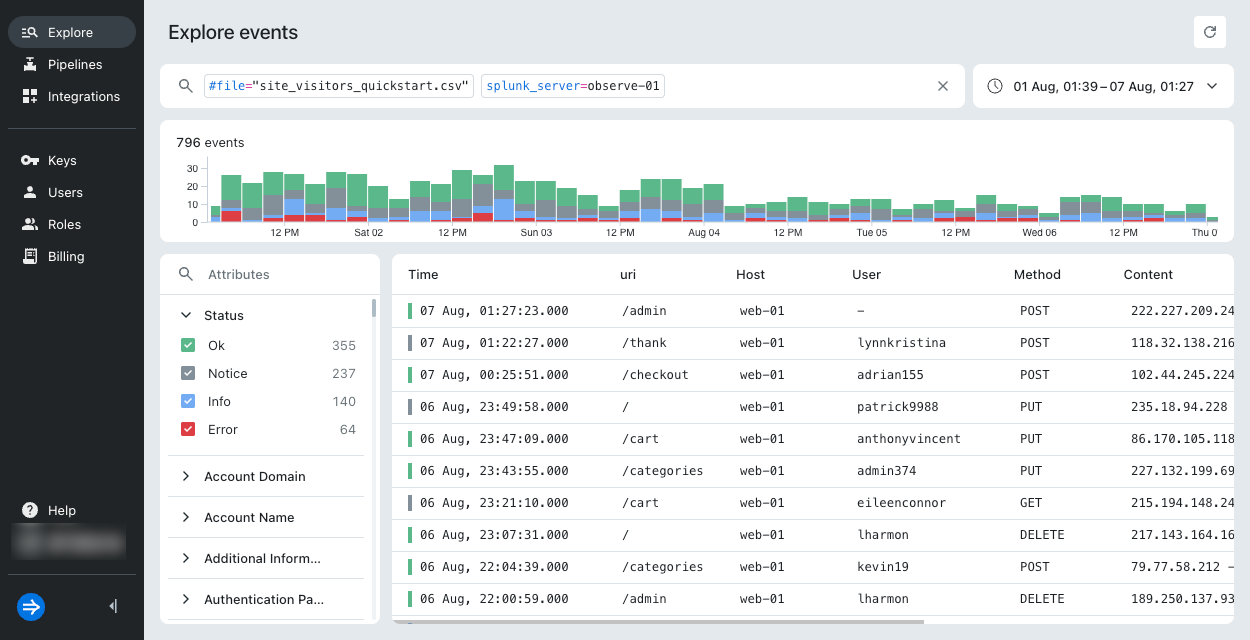The width and height of the screenshot is (1250, 640).
Task: Expand the Account Domain attribute
Action: point(186,477)
